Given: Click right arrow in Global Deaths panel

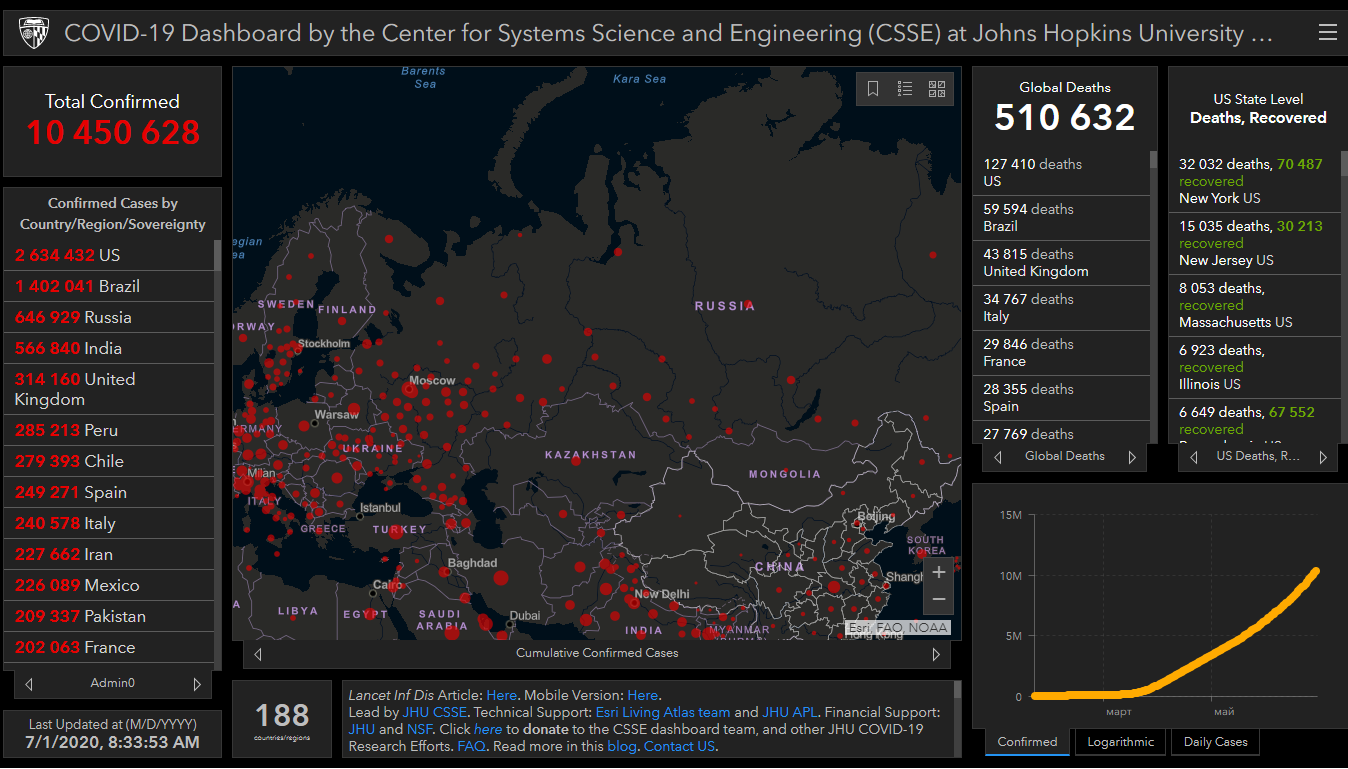Looking at the screenshot, I should click(x=1132, y=457).
